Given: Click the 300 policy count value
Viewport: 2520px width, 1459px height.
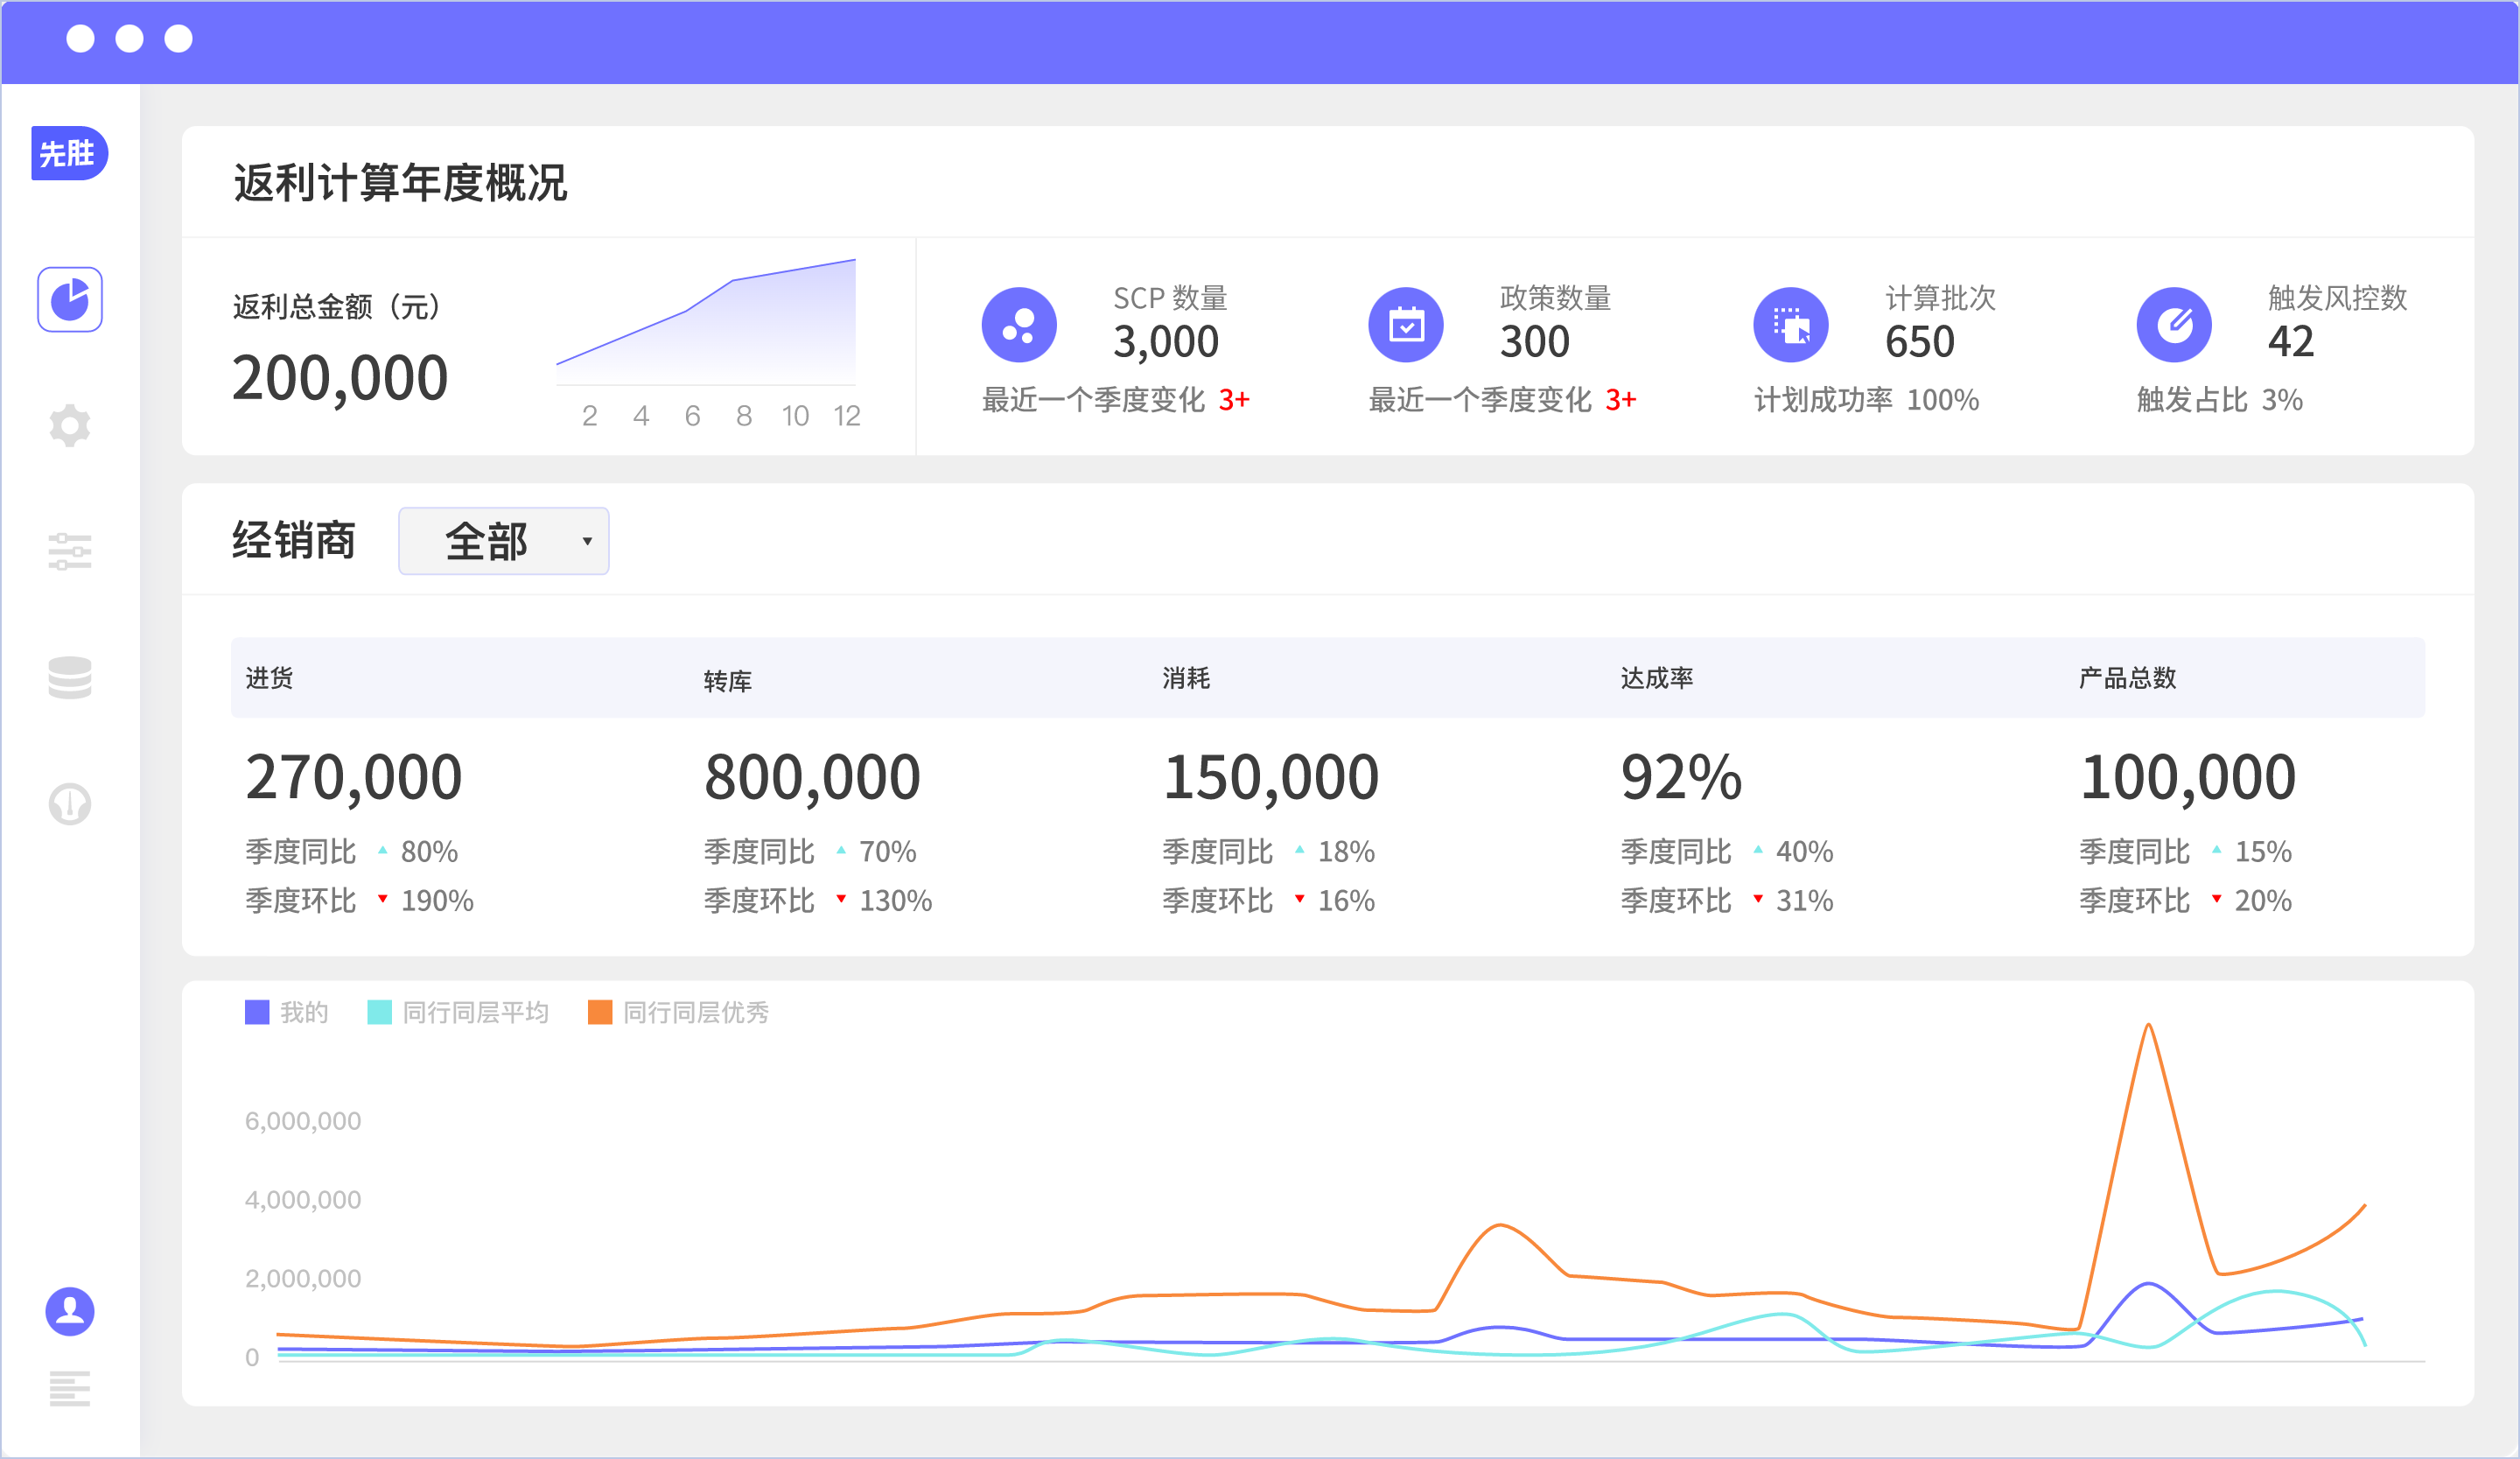Looking at the screenshot, I should point(1535,342).
